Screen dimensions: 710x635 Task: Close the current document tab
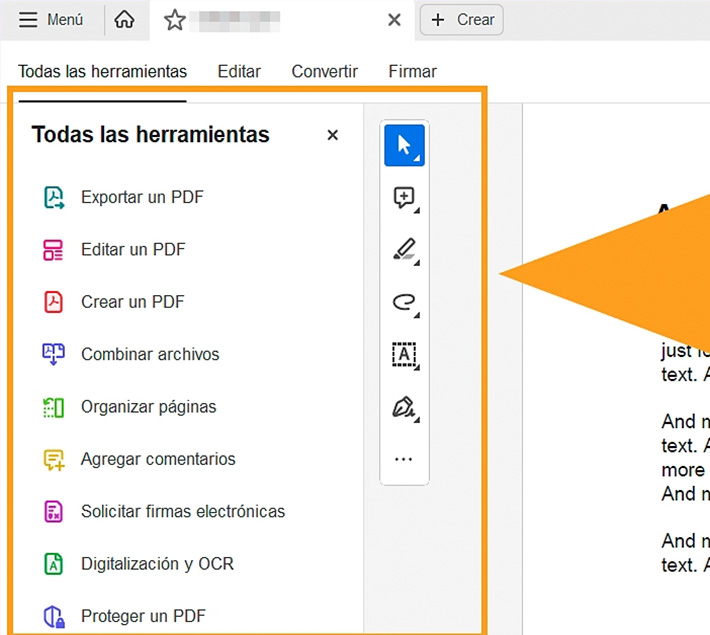tap(394, 20)
